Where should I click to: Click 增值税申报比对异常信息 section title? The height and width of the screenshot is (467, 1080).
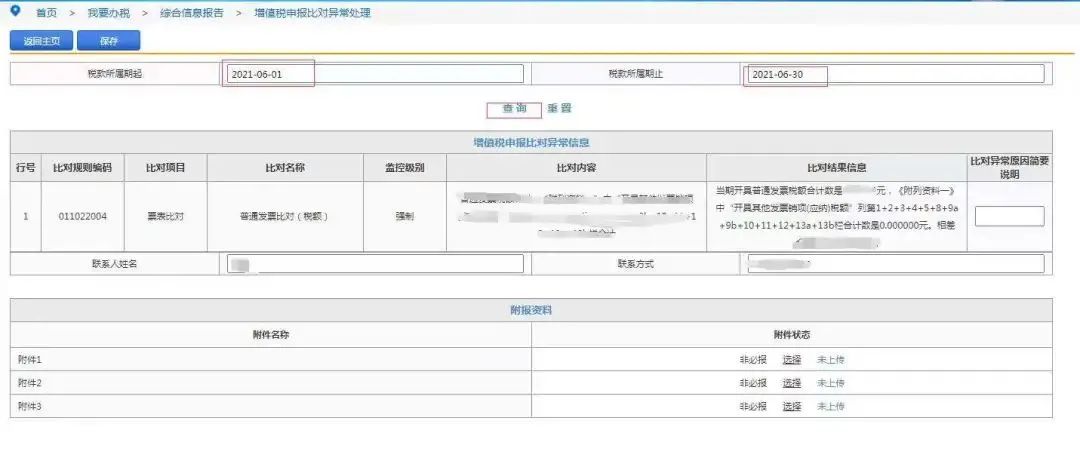pos(531,143)
